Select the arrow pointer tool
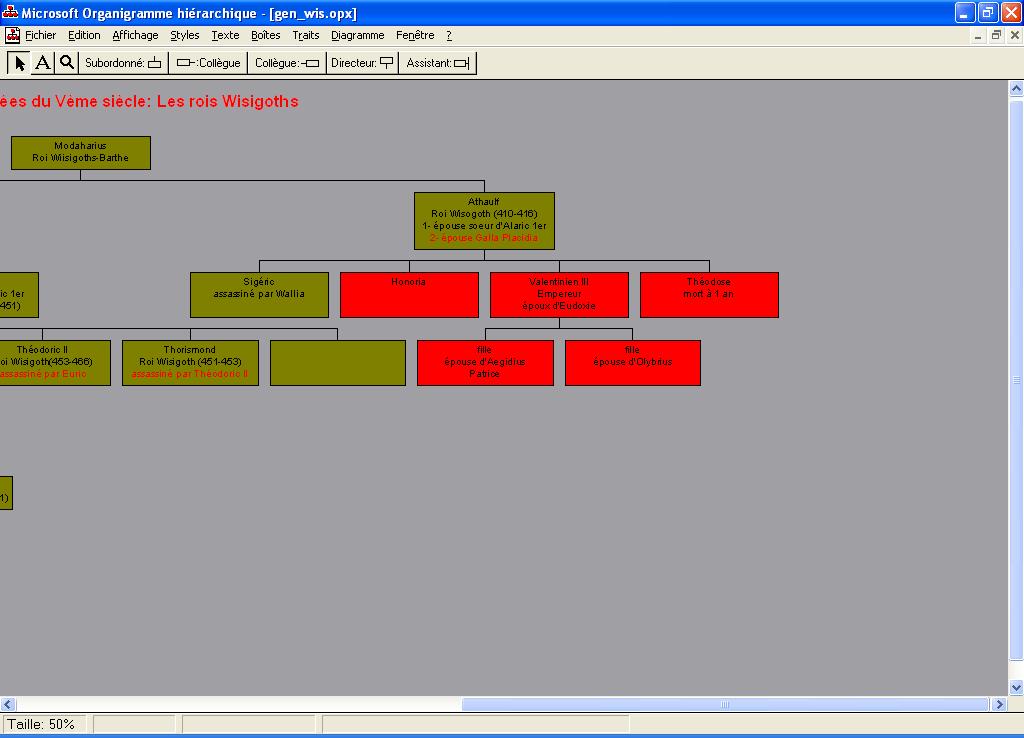1024x738 pixels. (x=19, y=63)
